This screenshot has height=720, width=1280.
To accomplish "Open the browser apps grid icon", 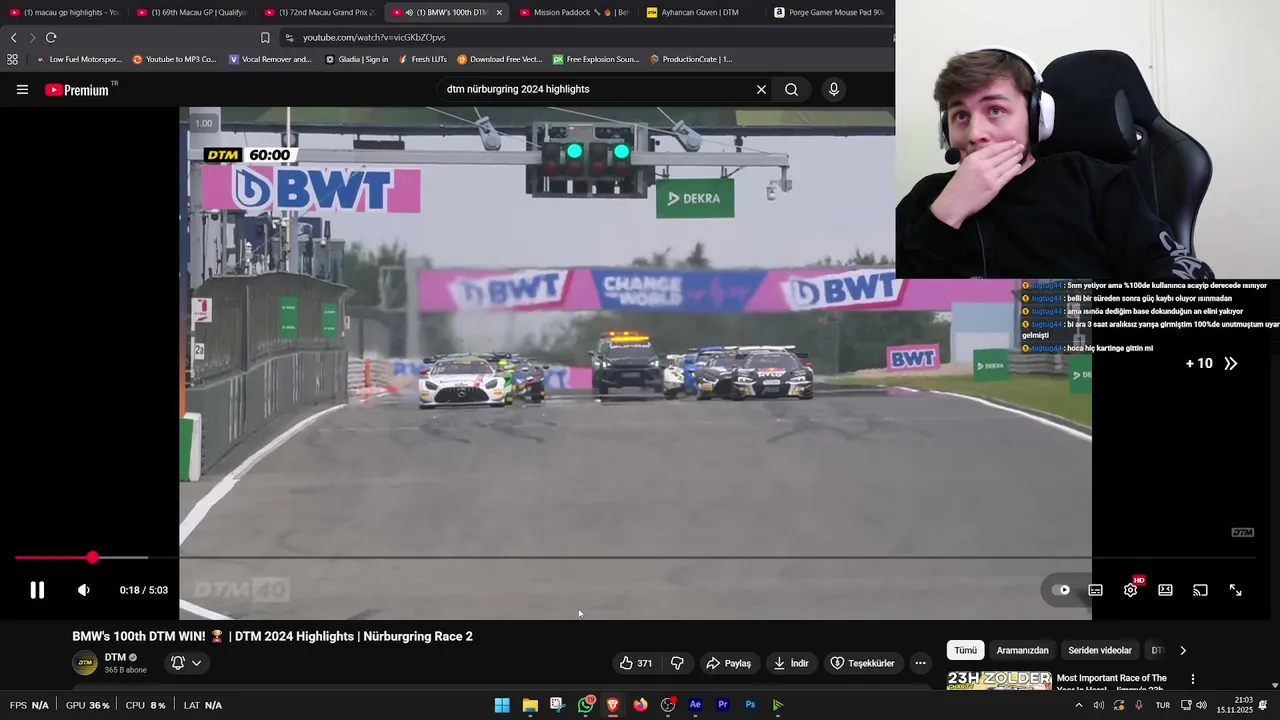I will point(12,59).
